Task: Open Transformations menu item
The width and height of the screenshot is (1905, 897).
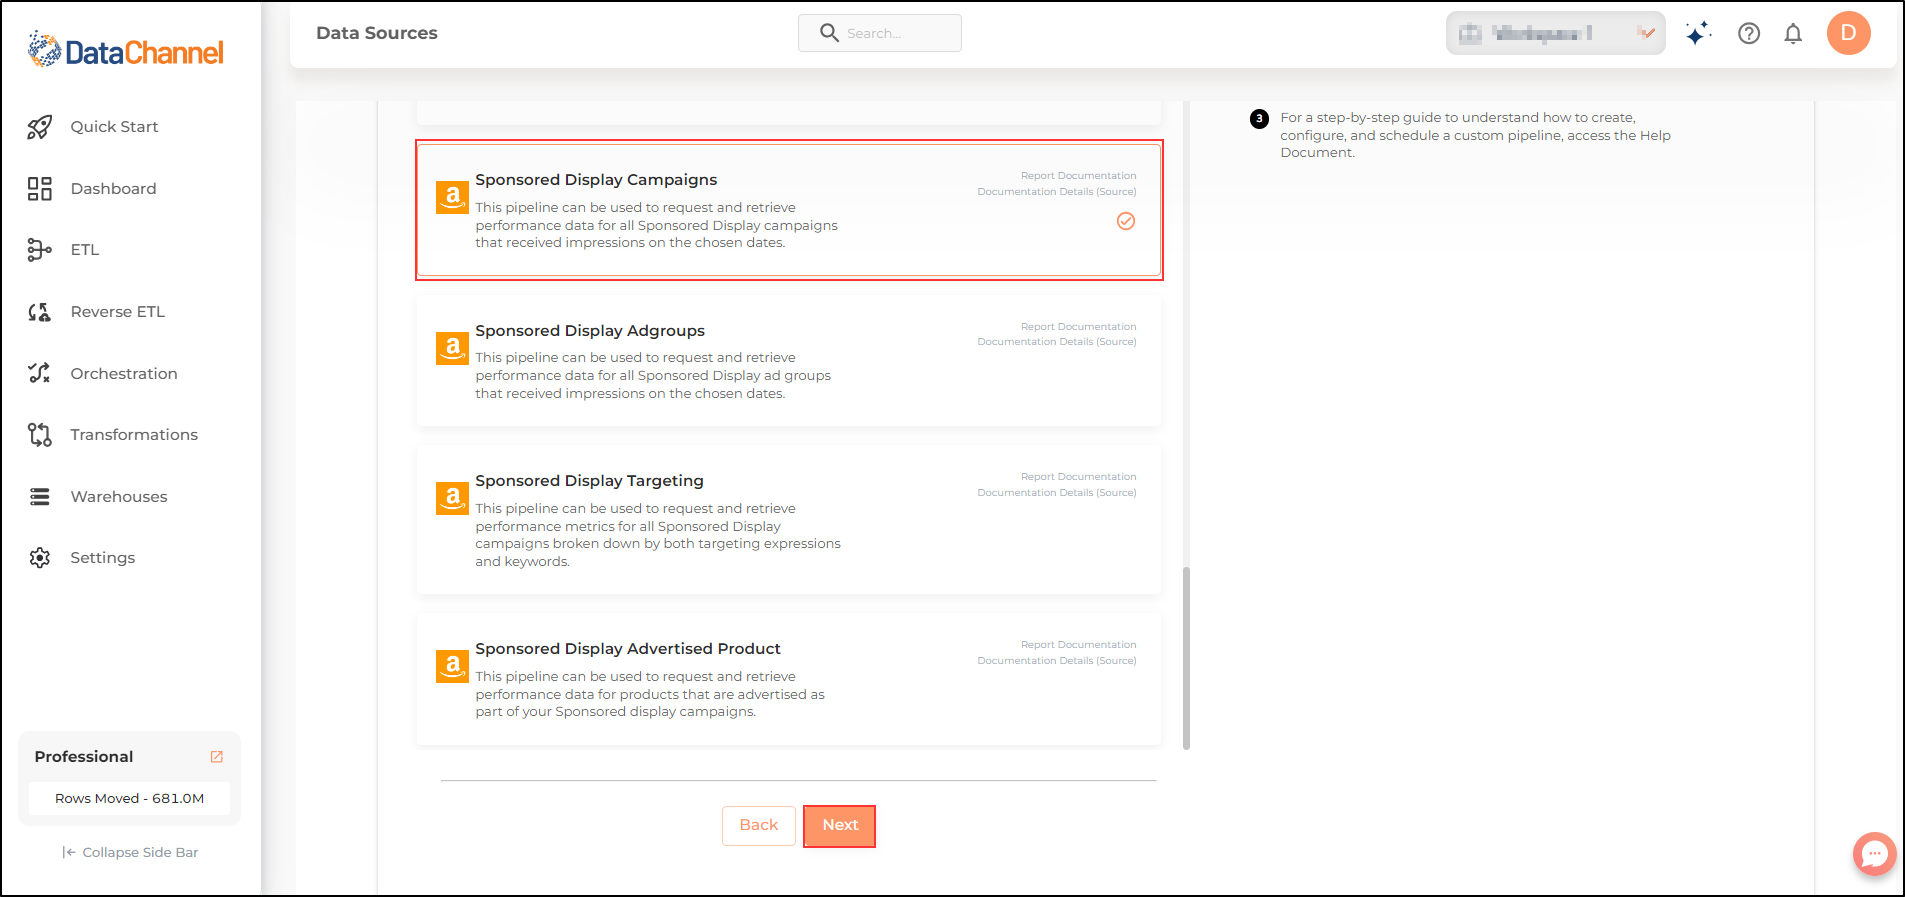Action: [x=134, y=435]
